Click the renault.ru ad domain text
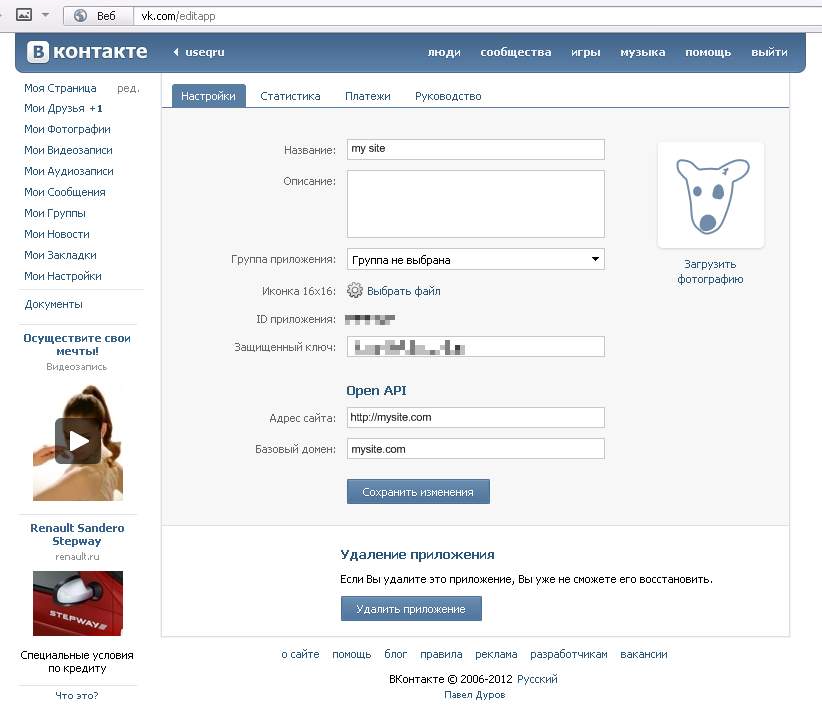This screenshot has width=822, height=708. pos(77,556)
